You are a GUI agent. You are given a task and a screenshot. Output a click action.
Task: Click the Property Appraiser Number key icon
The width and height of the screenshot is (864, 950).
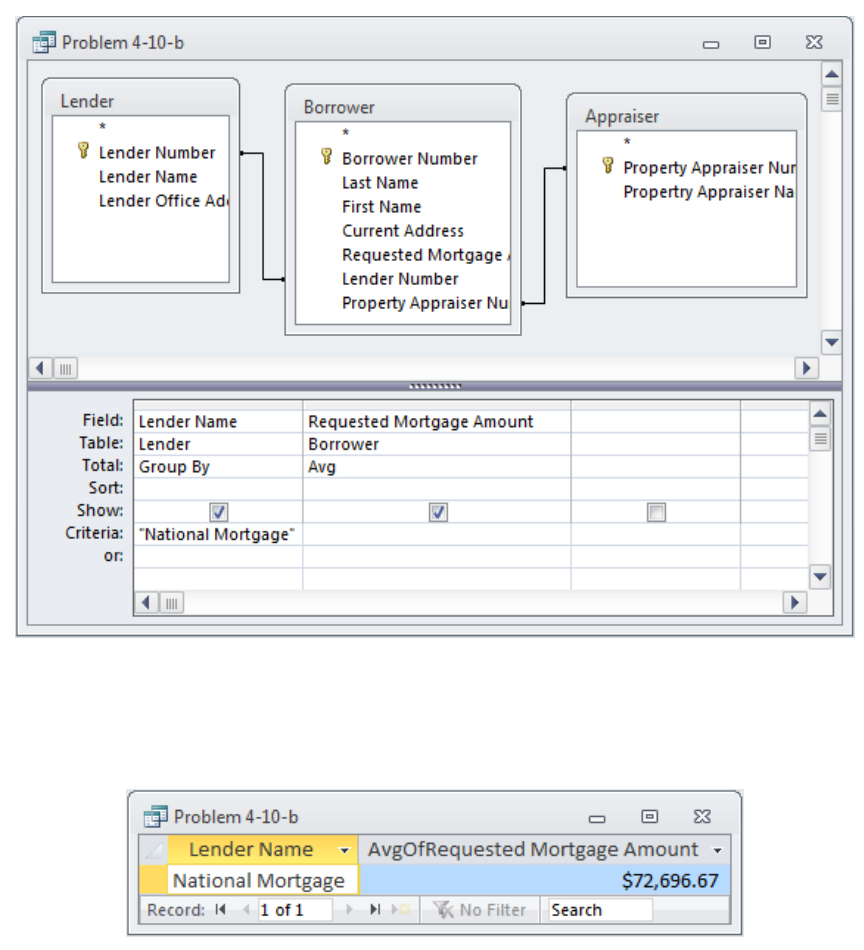pyautogui.click(x=608, y=165)
